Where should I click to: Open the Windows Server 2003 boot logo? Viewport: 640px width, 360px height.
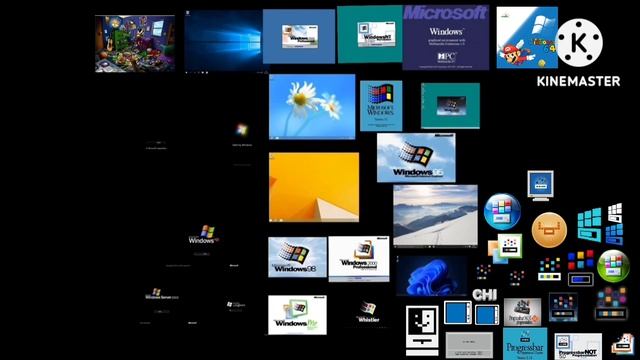pyautogui.click(x=162, y=294)
